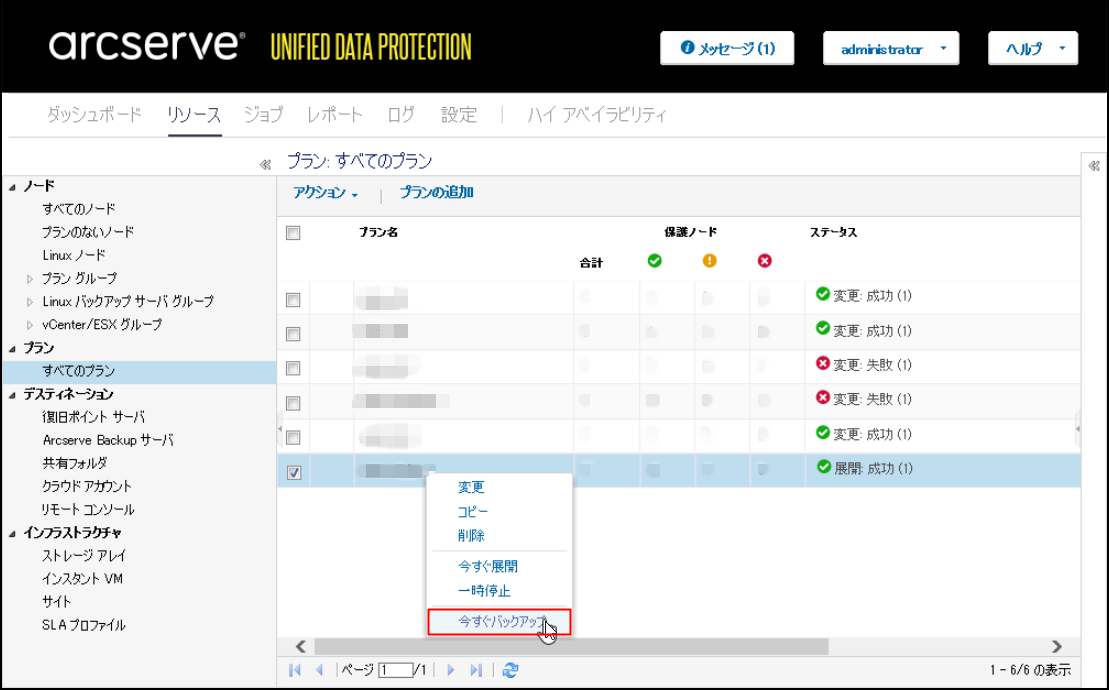Open the メッセージ (1) notifications button
Screen dimensions: 1109x690
pos(727,49)
